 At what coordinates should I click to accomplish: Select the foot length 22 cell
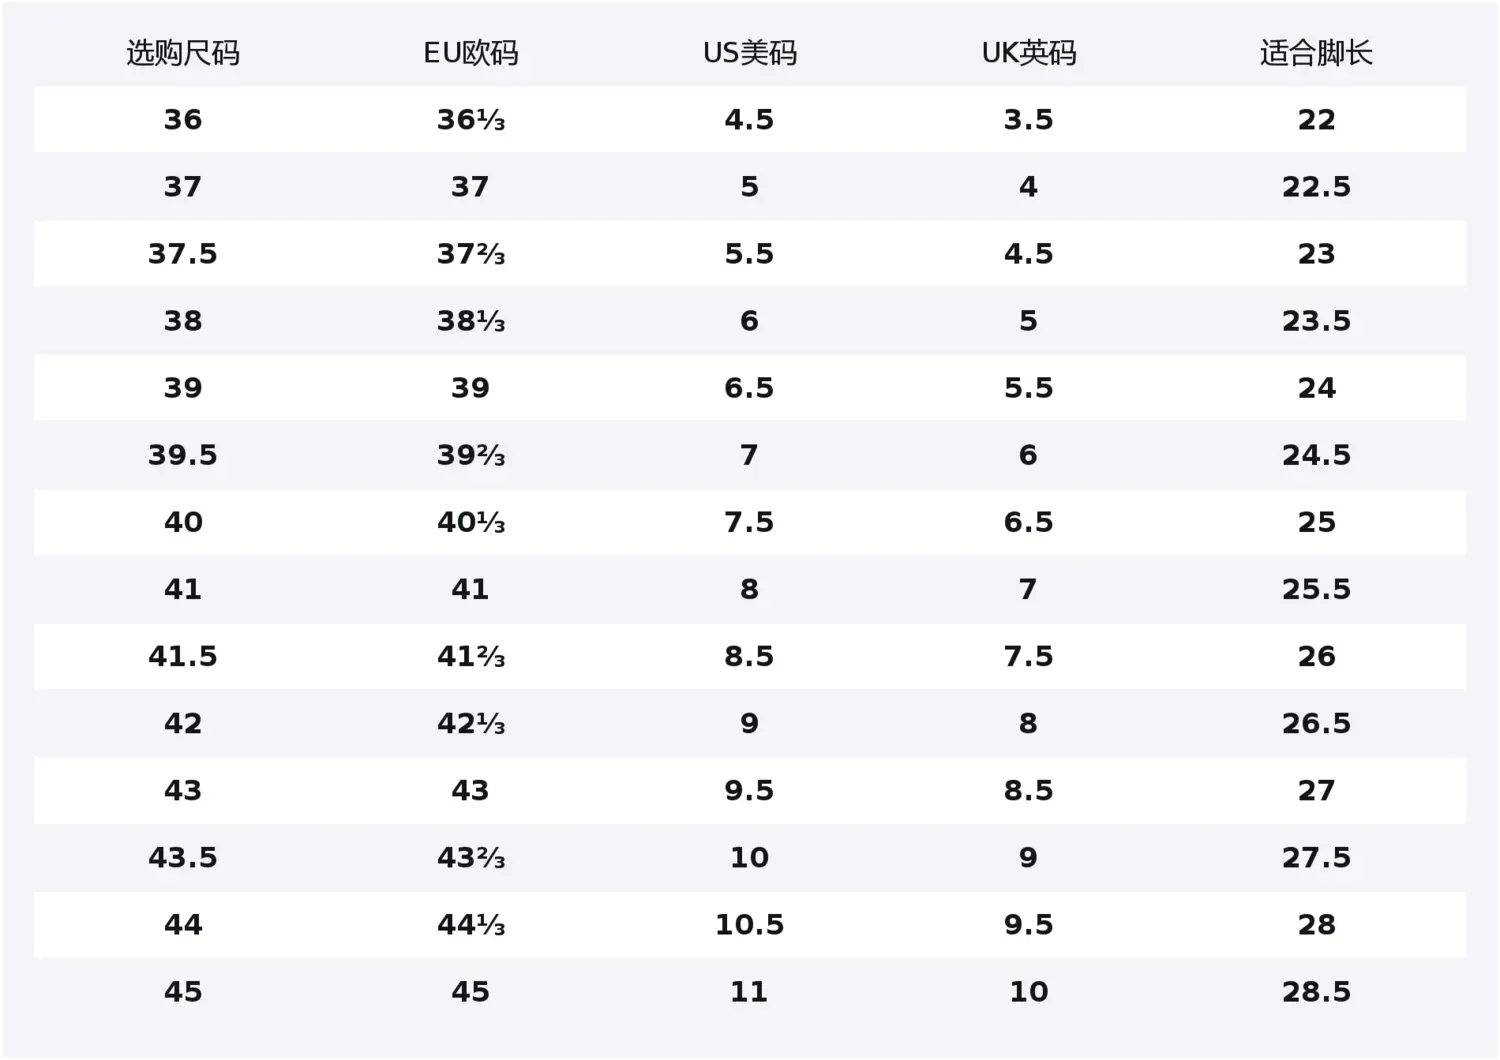point(1316,120)
